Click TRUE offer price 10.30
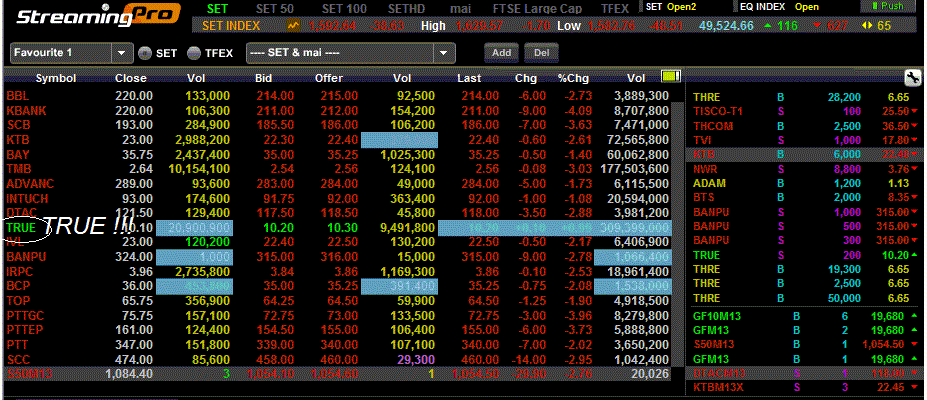927x400 pixels. (x=343, y=227)
